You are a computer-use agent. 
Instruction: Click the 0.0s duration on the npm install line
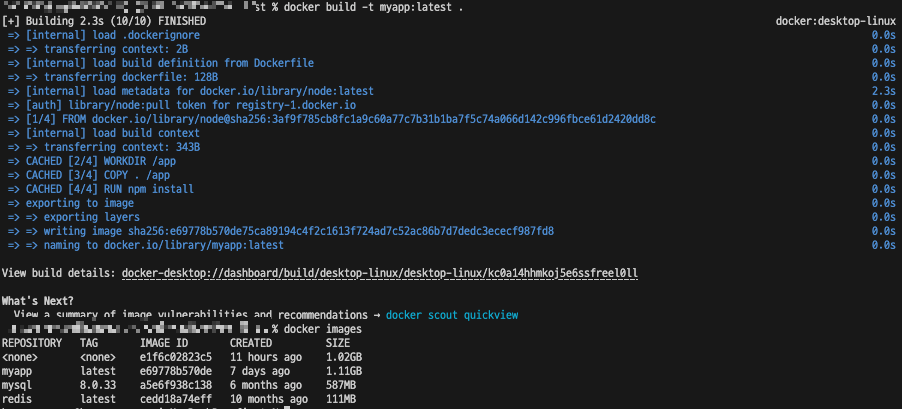(884, 189)
